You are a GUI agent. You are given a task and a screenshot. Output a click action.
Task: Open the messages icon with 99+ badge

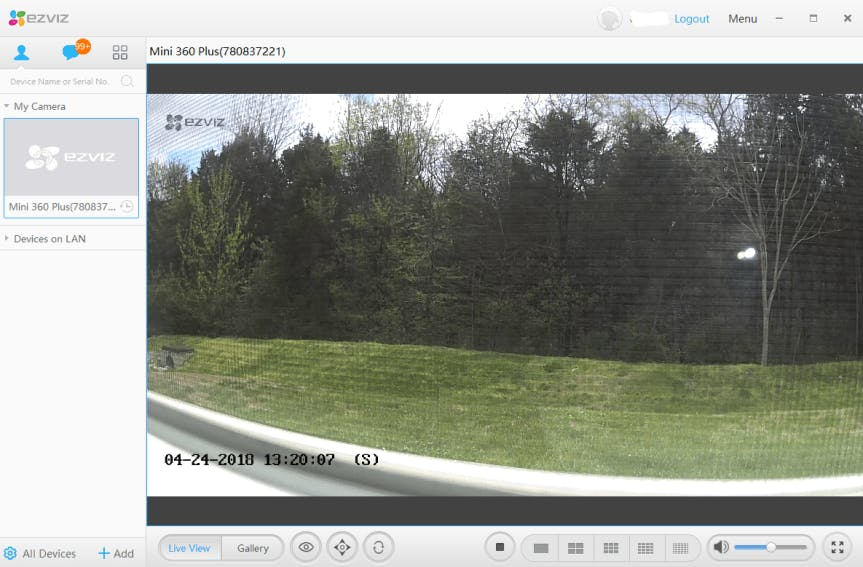[72, 52]
